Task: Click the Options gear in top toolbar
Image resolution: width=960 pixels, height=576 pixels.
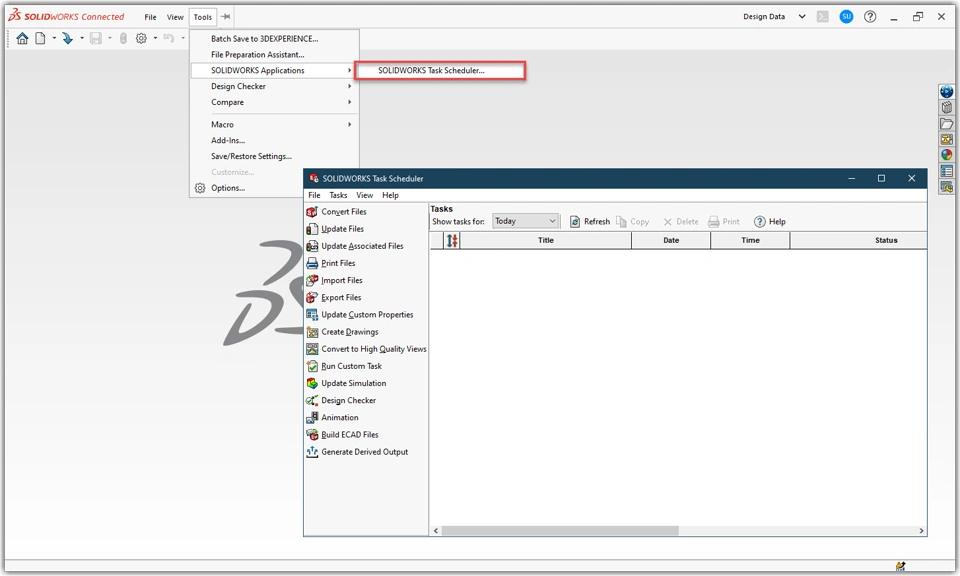Action: click(x=141, y=39)
